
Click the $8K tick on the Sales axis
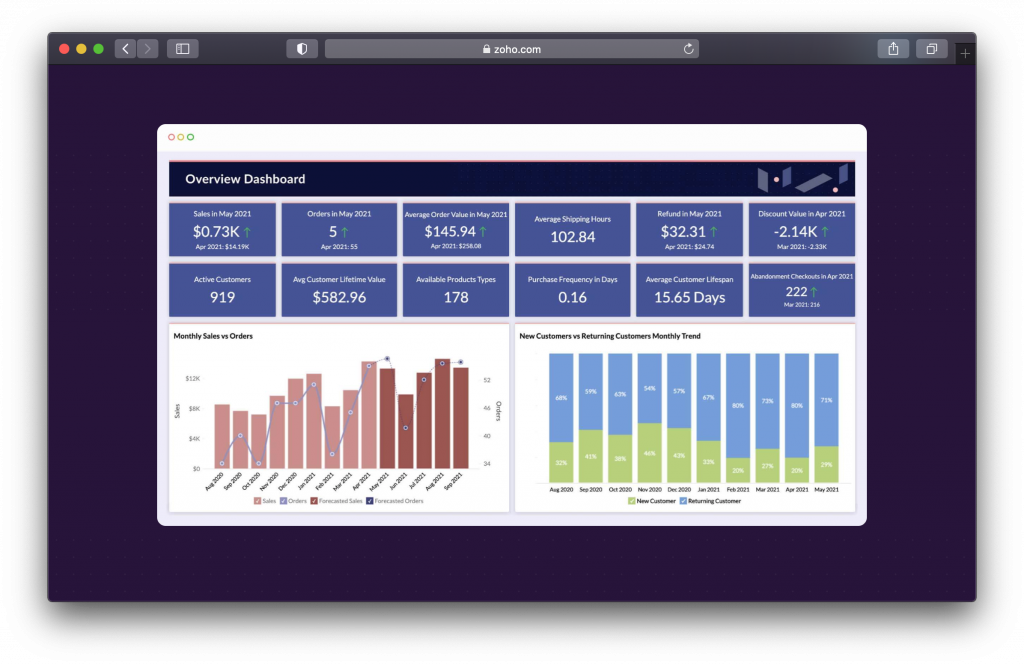[194, 408]
